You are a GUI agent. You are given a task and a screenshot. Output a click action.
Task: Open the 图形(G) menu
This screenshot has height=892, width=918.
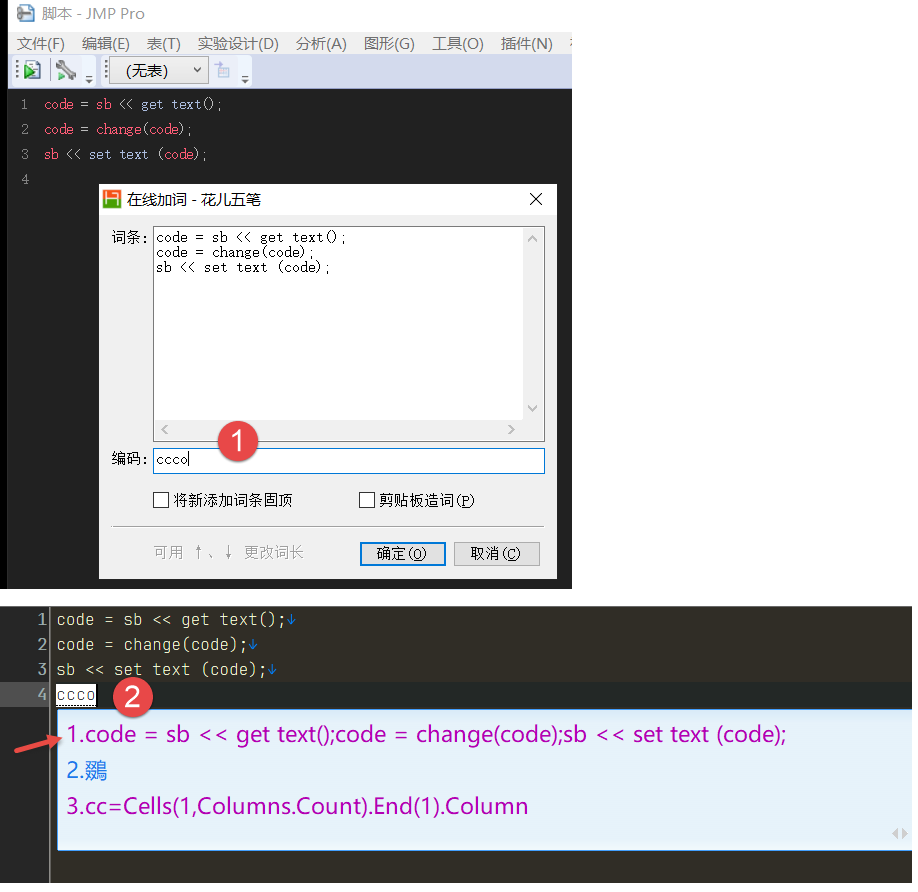click(389, 44)
